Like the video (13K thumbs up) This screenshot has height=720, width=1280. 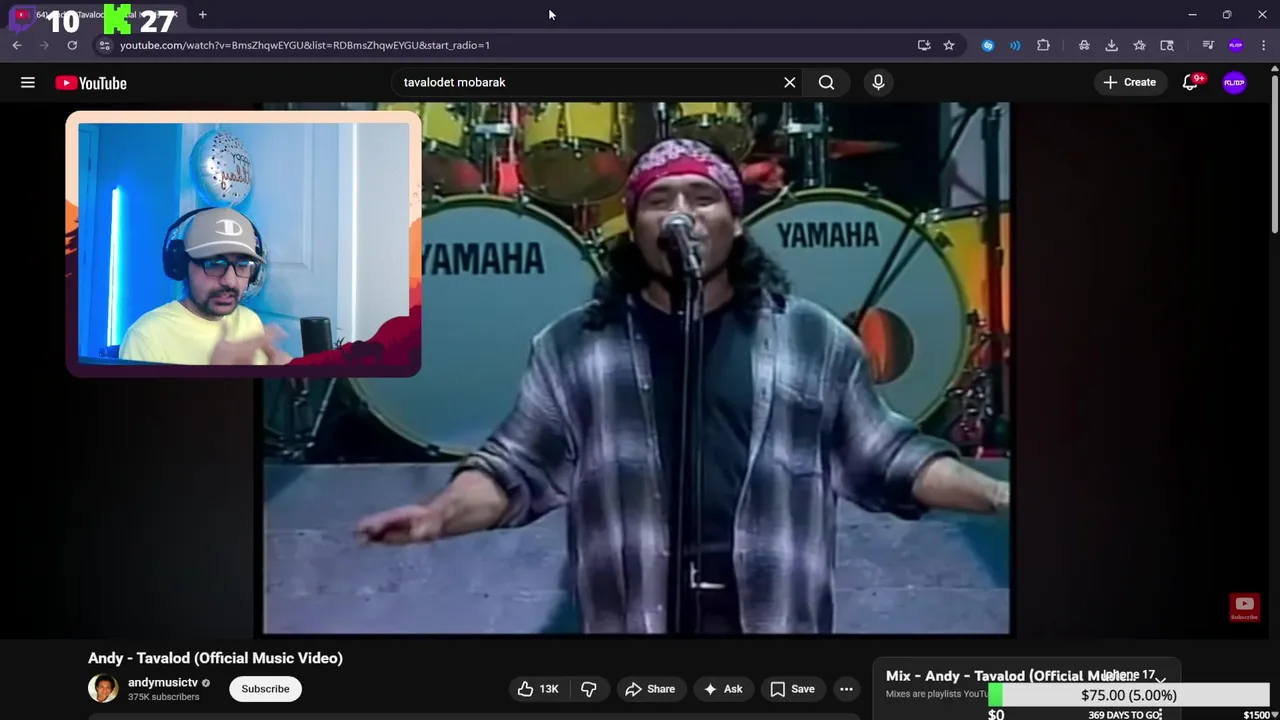(538, 689)
